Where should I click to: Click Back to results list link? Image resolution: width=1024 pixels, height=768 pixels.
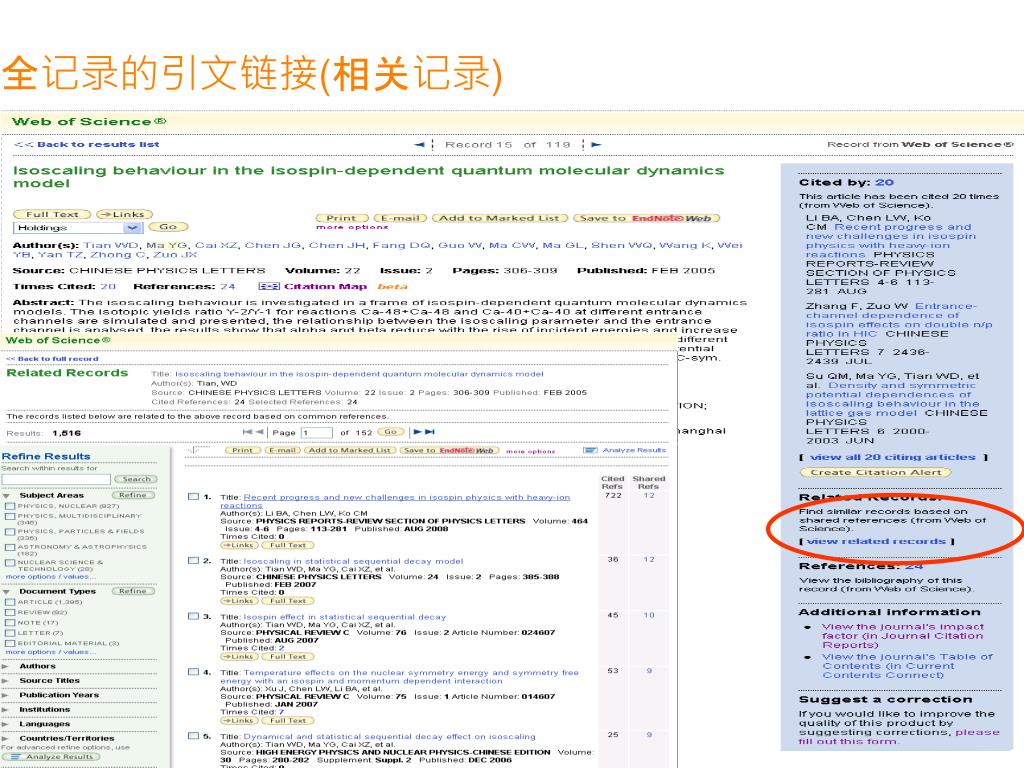tap(87, 144)
